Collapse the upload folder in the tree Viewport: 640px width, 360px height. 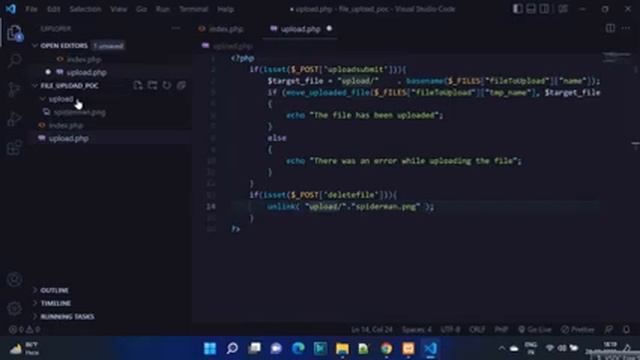click(43, 99)
